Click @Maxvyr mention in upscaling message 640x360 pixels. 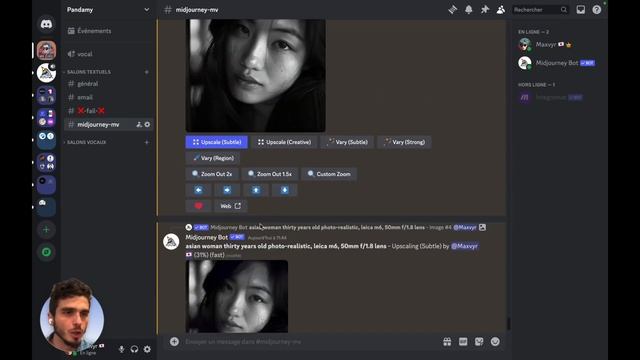pos(464,246)
